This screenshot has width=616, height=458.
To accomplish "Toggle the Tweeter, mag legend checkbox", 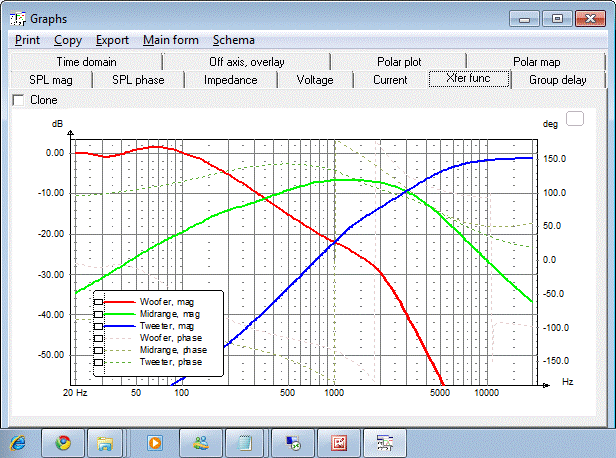I will (x=98, y=326).
